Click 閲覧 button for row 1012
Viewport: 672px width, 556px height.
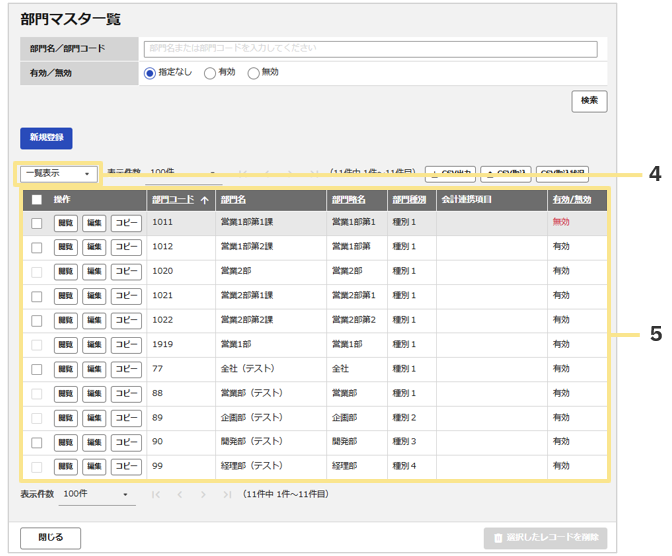(66, 248)
